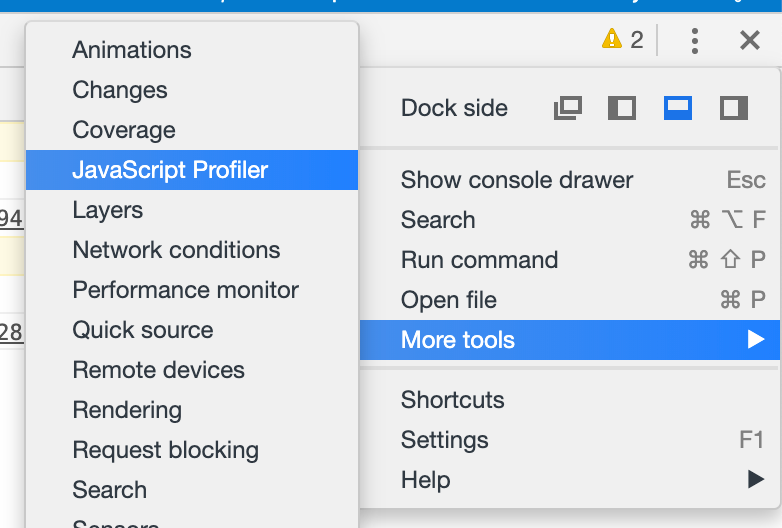Open Search from the More tools submenu
The width and height of the screenshot is (782, 528).
[x=192, y=490]
